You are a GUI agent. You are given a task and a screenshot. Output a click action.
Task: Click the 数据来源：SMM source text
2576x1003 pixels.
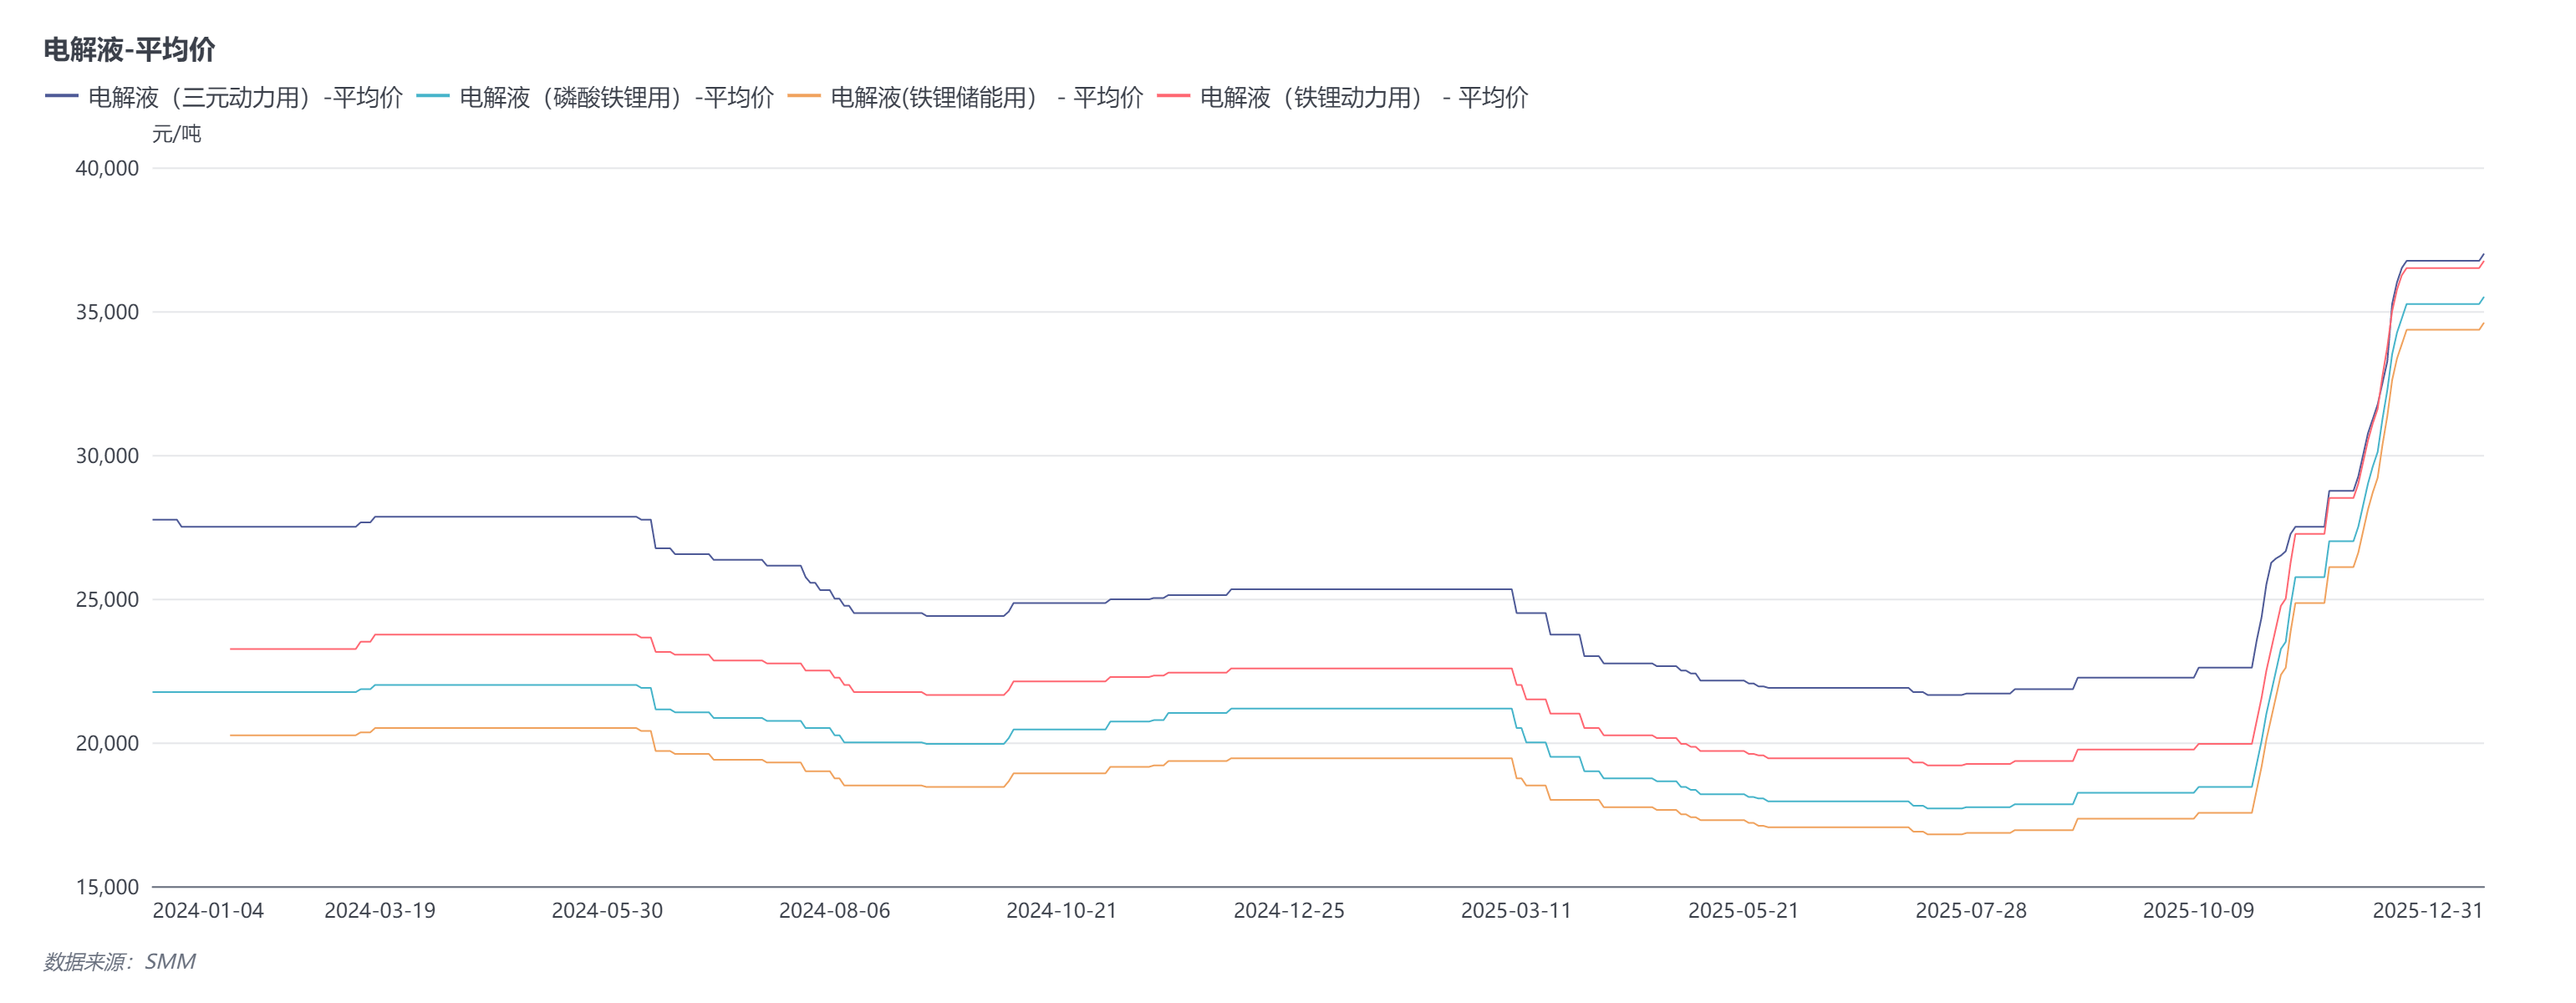(119, 962)
